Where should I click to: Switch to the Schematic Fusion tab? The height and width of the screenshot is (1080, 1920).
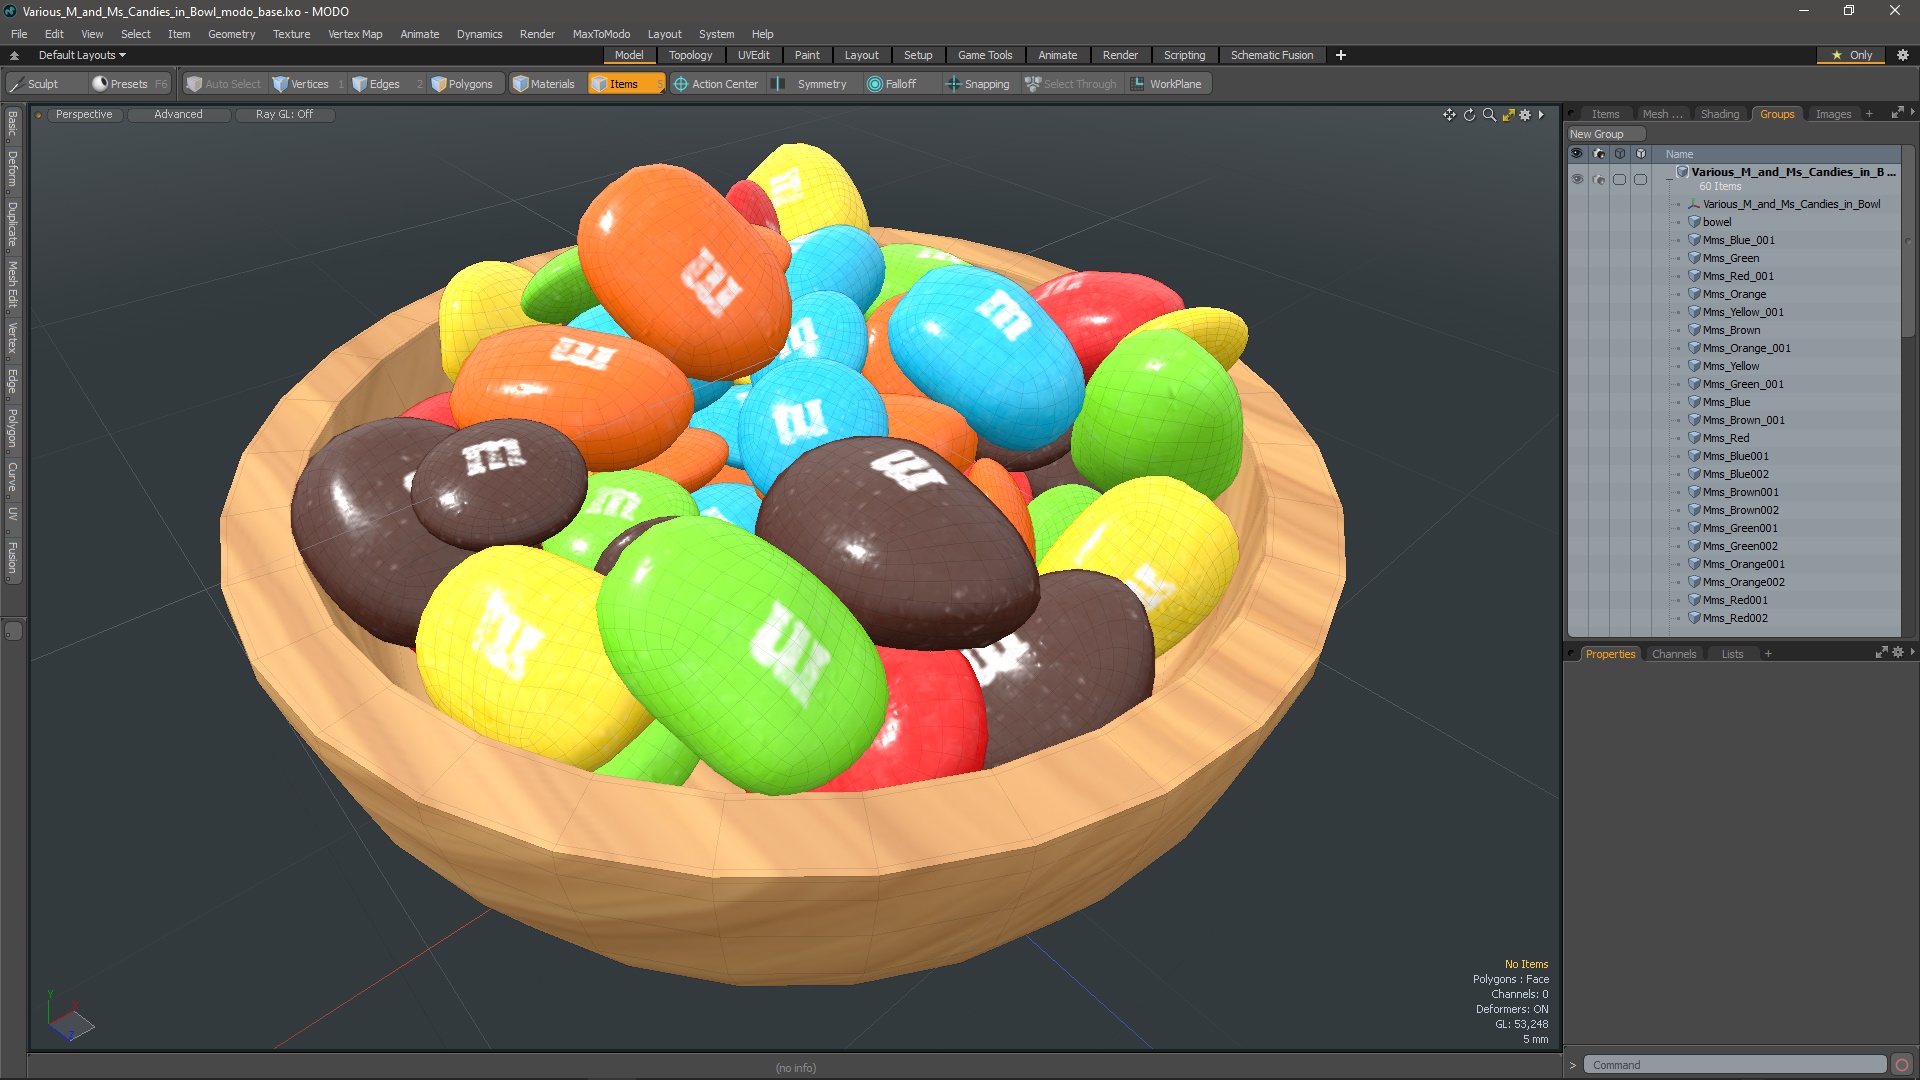(1272, 55)
